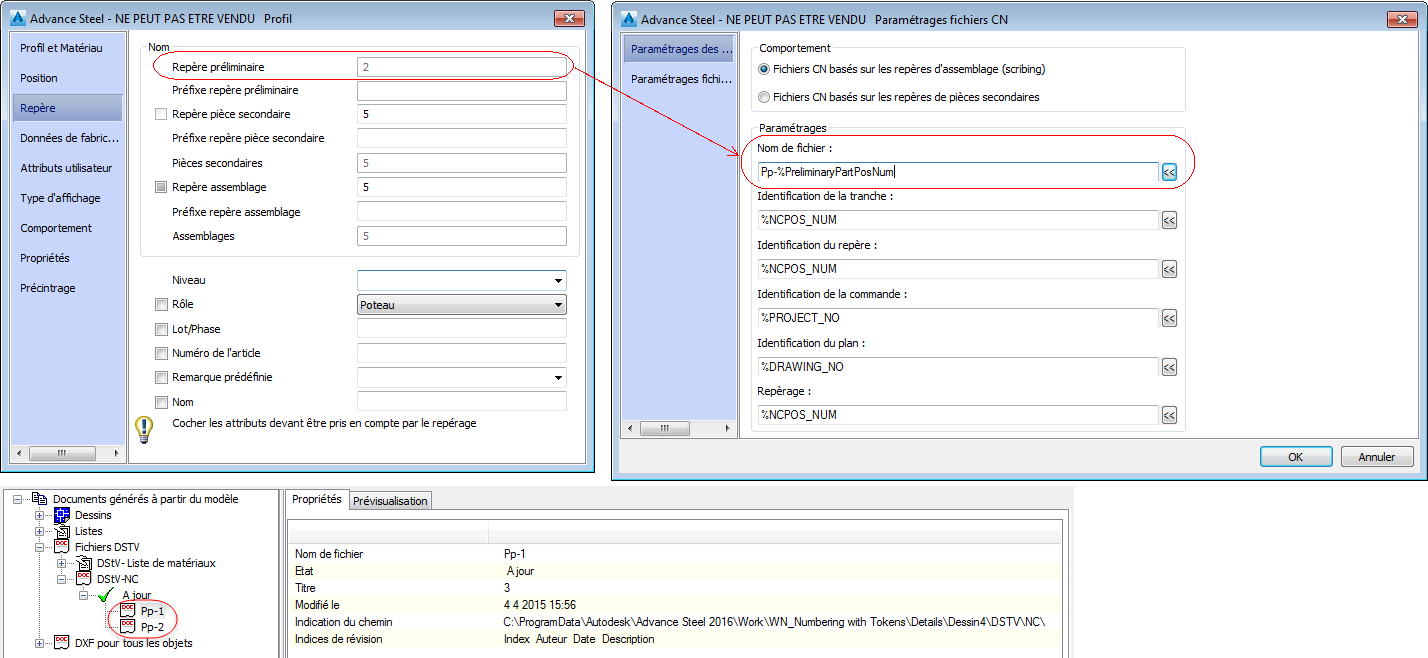Enable the Rôle checkbox
Image resolution: width=1428 pixels, height=658 pixels.
pos(162,304)
